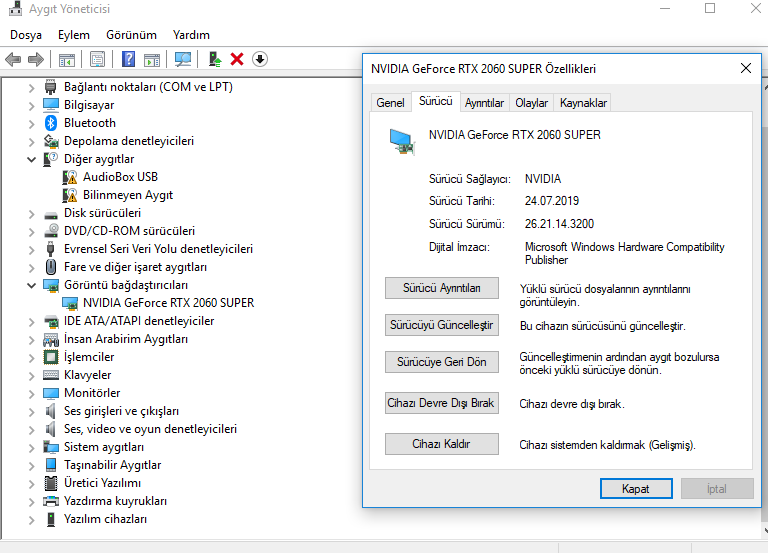This screenshot has height=553, width=768.
Task: Click the İşlemciler processor icon
Action: coord(51,357)
